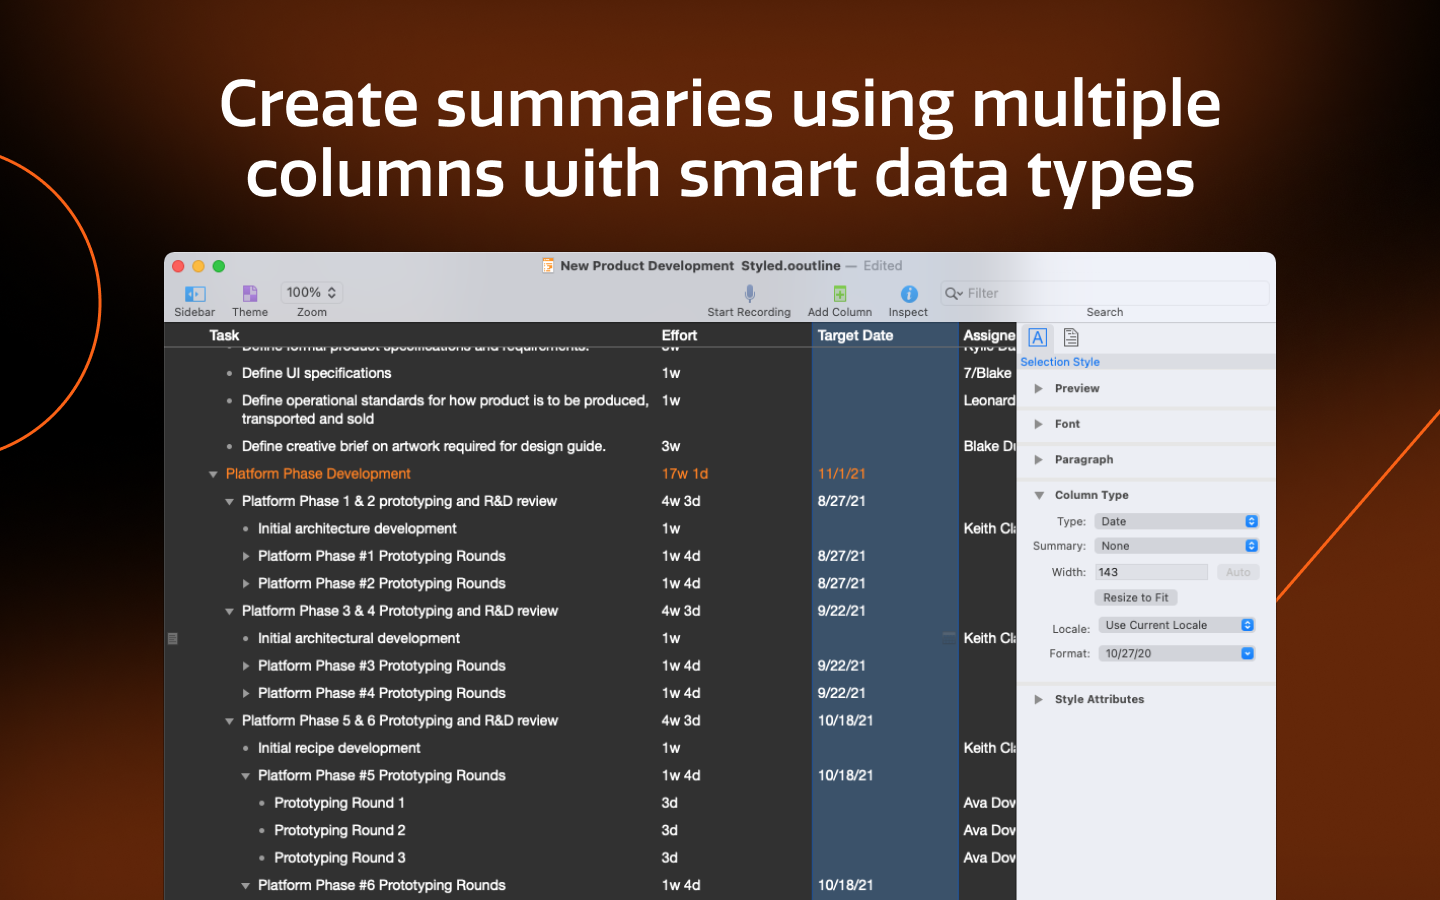Select the Prototyping Round 2 row
Screen dimensions: 1440x900
(x=340, y=831)
